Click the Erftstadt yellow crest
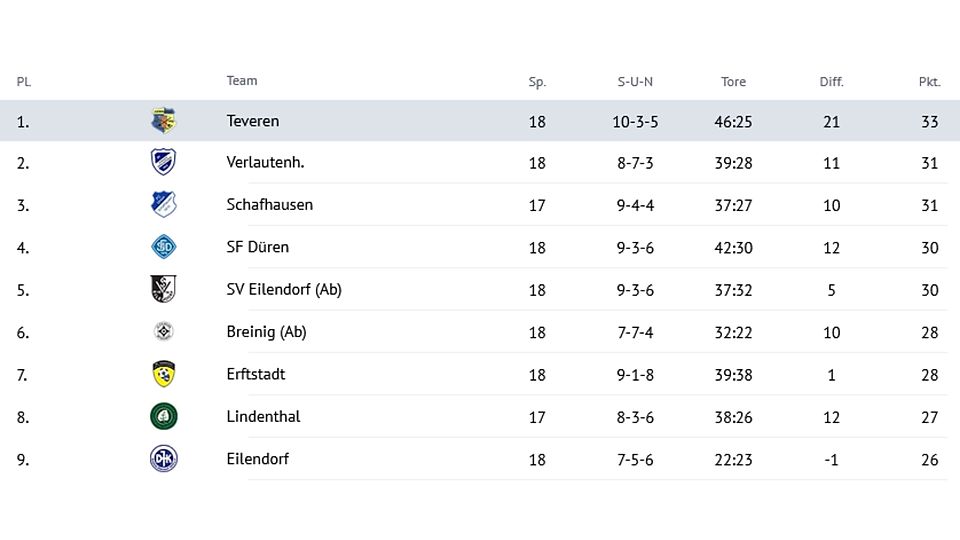This screenshot has width=960, height=540. click(x=163, y=373)
